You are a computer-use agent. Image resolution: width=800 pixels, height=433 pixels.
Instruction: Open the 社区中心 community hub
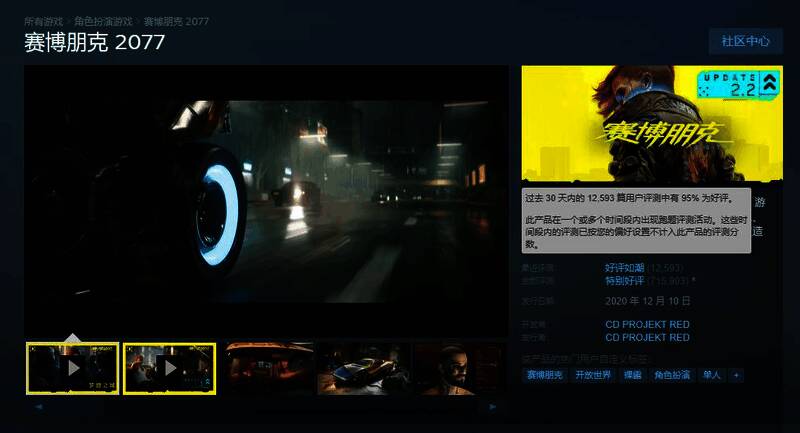pyautogui.click(x=745, y=41)
